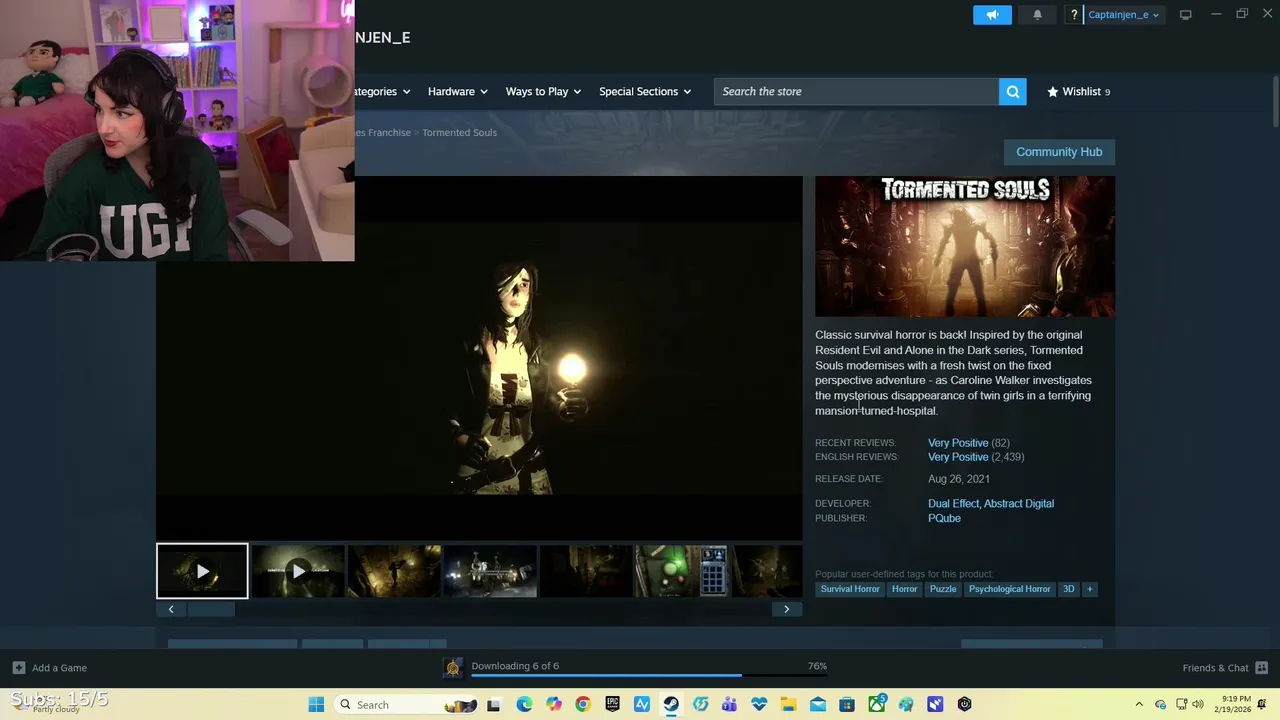Open the developer Dual Effect link
This screenshot has height=720, width=1280.
[x=953, y=504]
